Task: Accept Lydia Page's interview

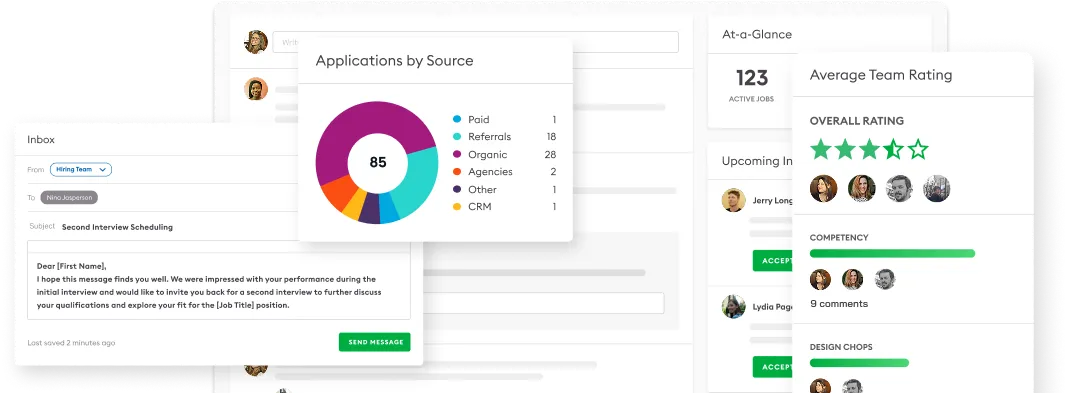Action: point(773,366)
